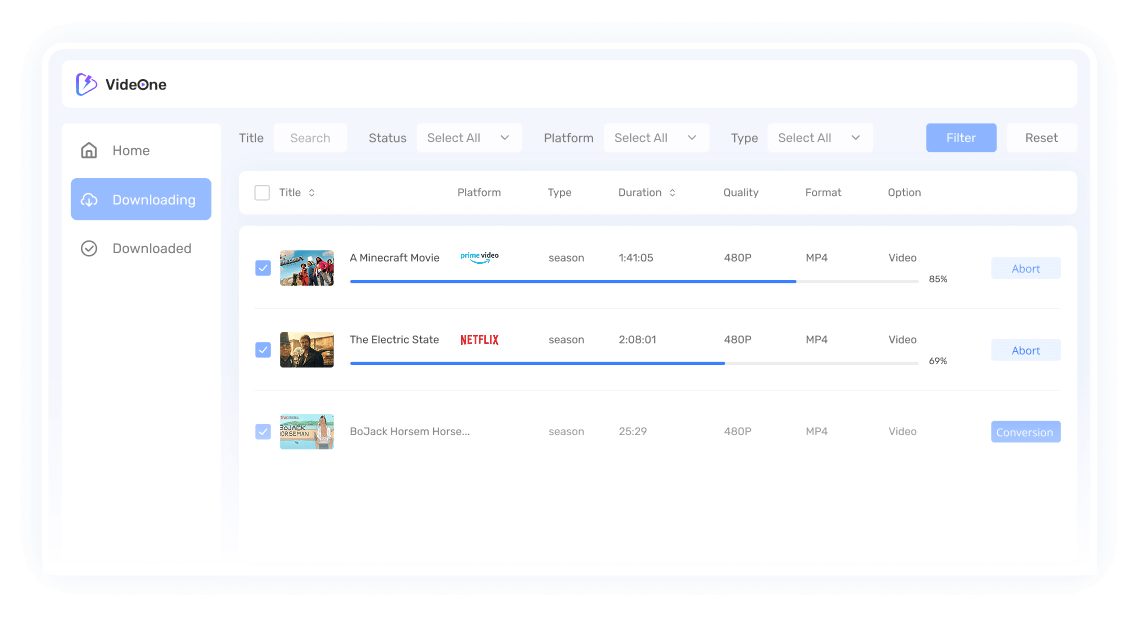
Task: Expand the Platform Select All dropdown
Action: point(656,138)
